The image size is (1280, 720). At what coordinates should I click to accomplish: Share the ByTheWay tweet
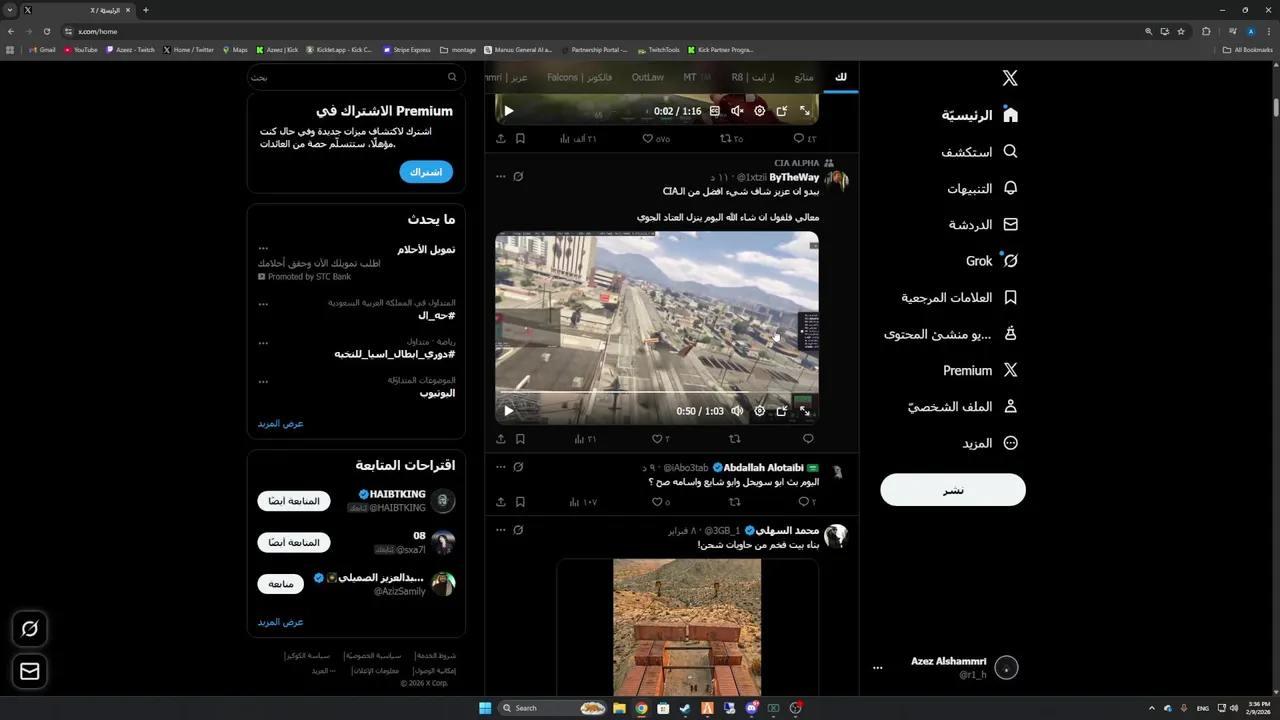501,439
